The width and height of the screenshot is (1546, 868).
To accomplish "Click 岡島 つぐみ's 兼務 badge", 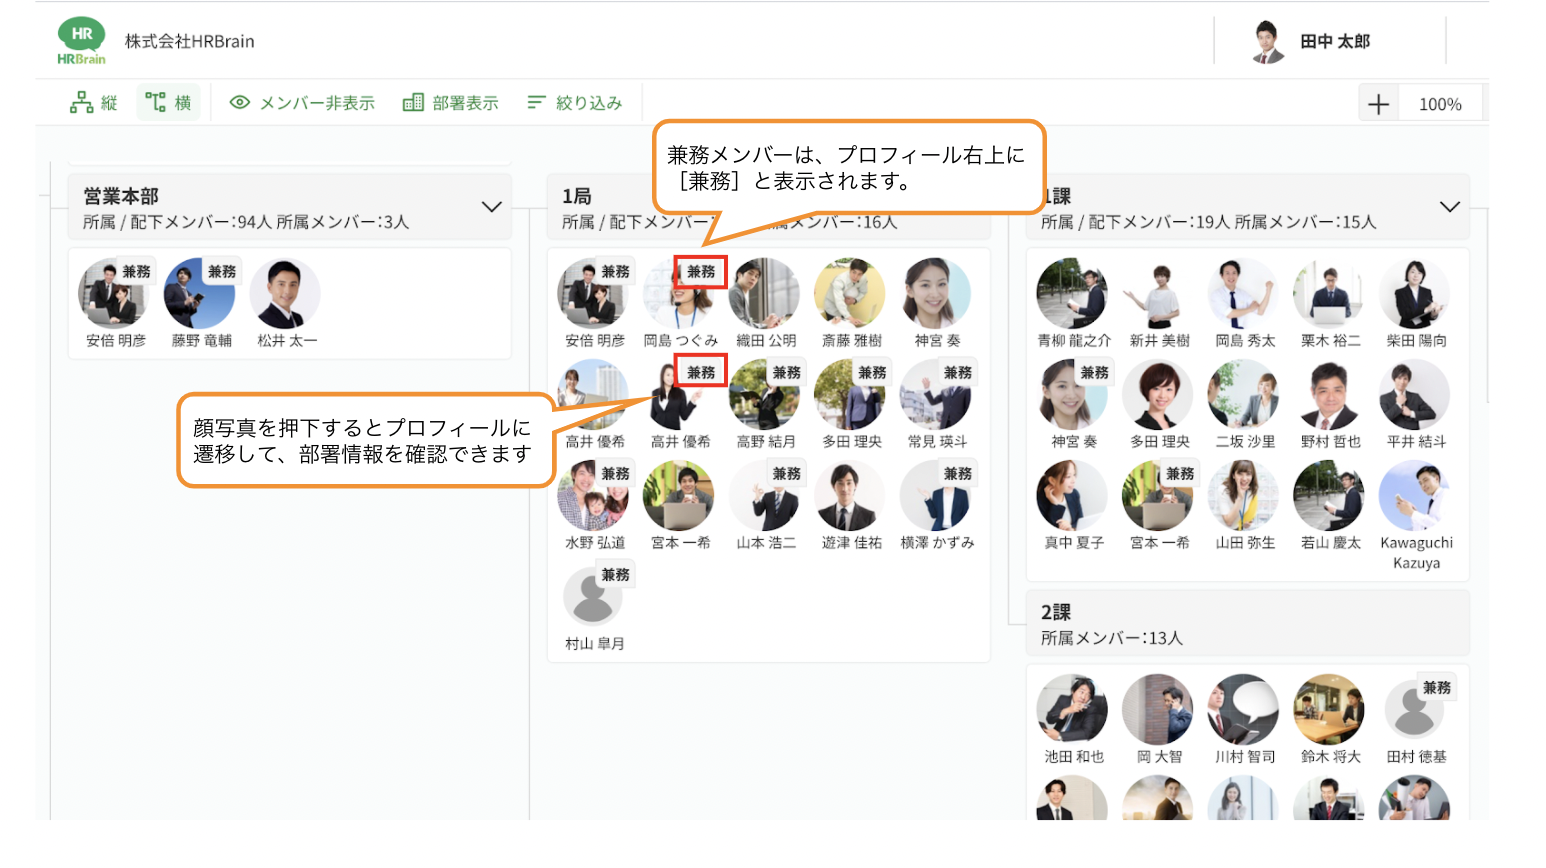I will click(x=701, y=272).
